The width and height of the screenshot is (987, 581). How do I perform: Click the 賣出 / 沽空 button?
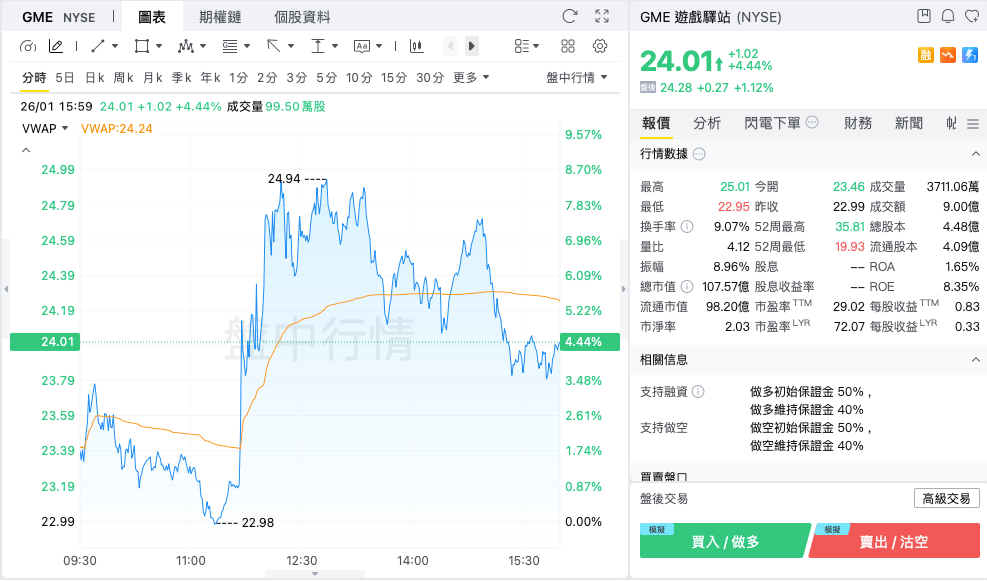(x=894, y=541)
